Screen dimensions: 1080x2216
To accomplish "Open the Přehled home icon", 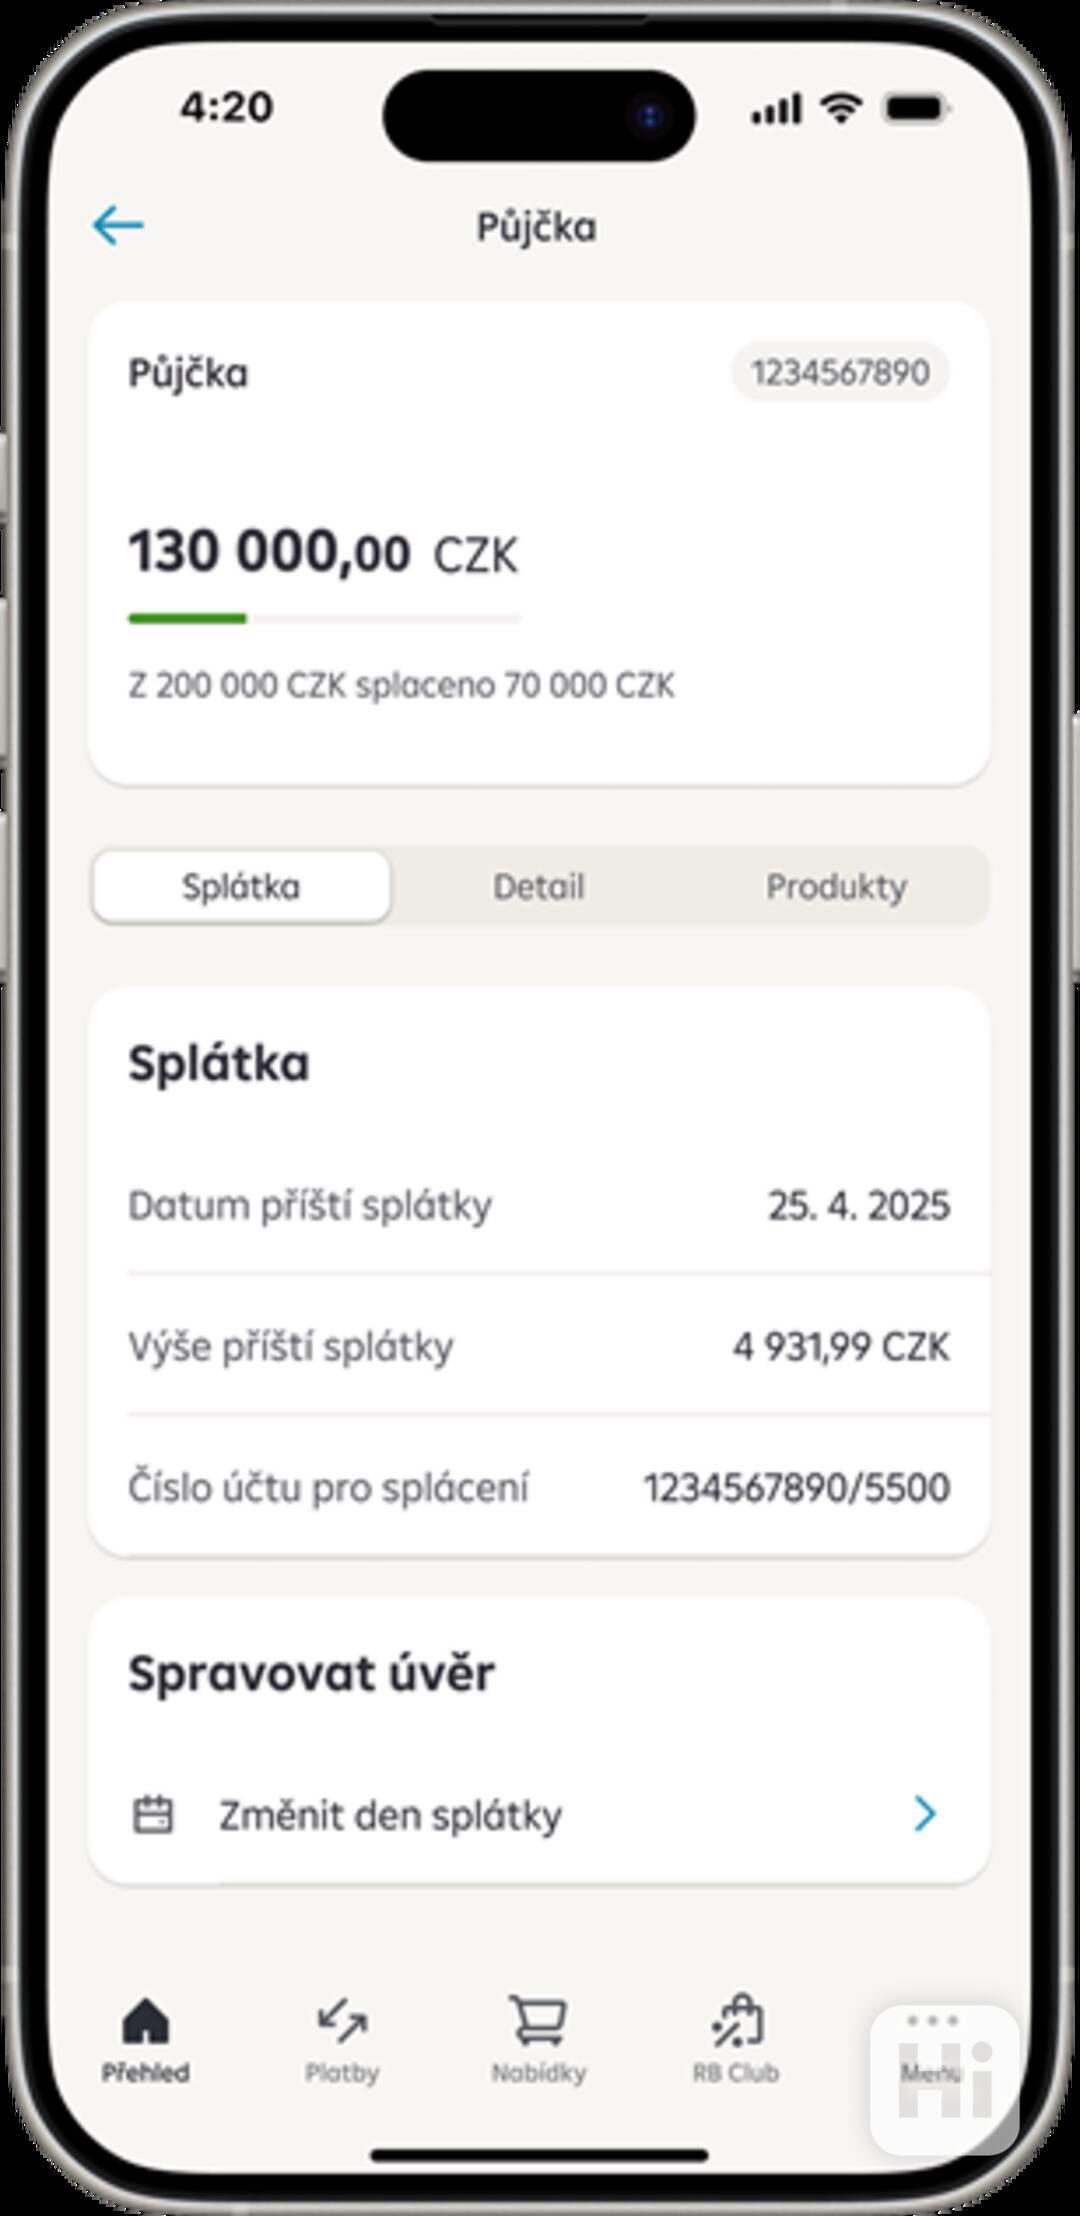I will pyautogui.click(x=146, y=2021).
